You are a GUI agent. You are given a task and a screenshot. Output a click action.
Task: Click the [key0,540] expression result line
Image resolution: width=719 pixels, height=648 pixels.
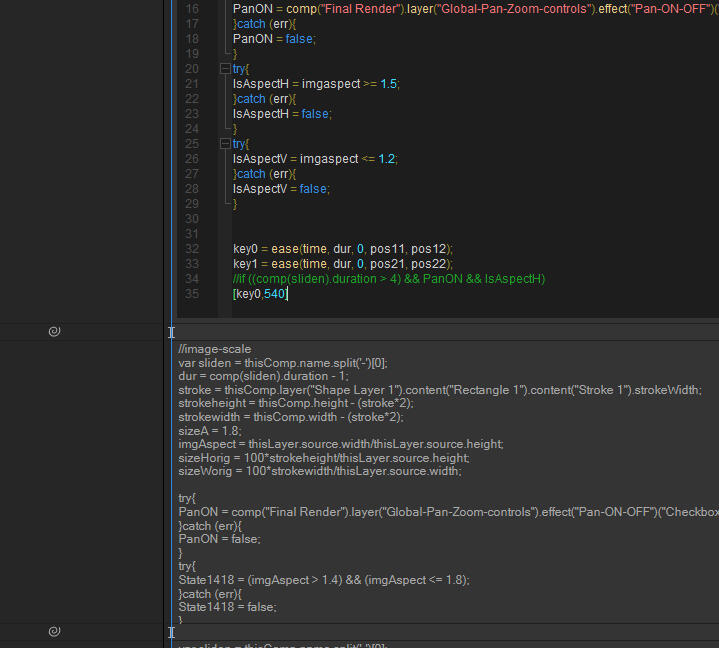coord(260,294)
